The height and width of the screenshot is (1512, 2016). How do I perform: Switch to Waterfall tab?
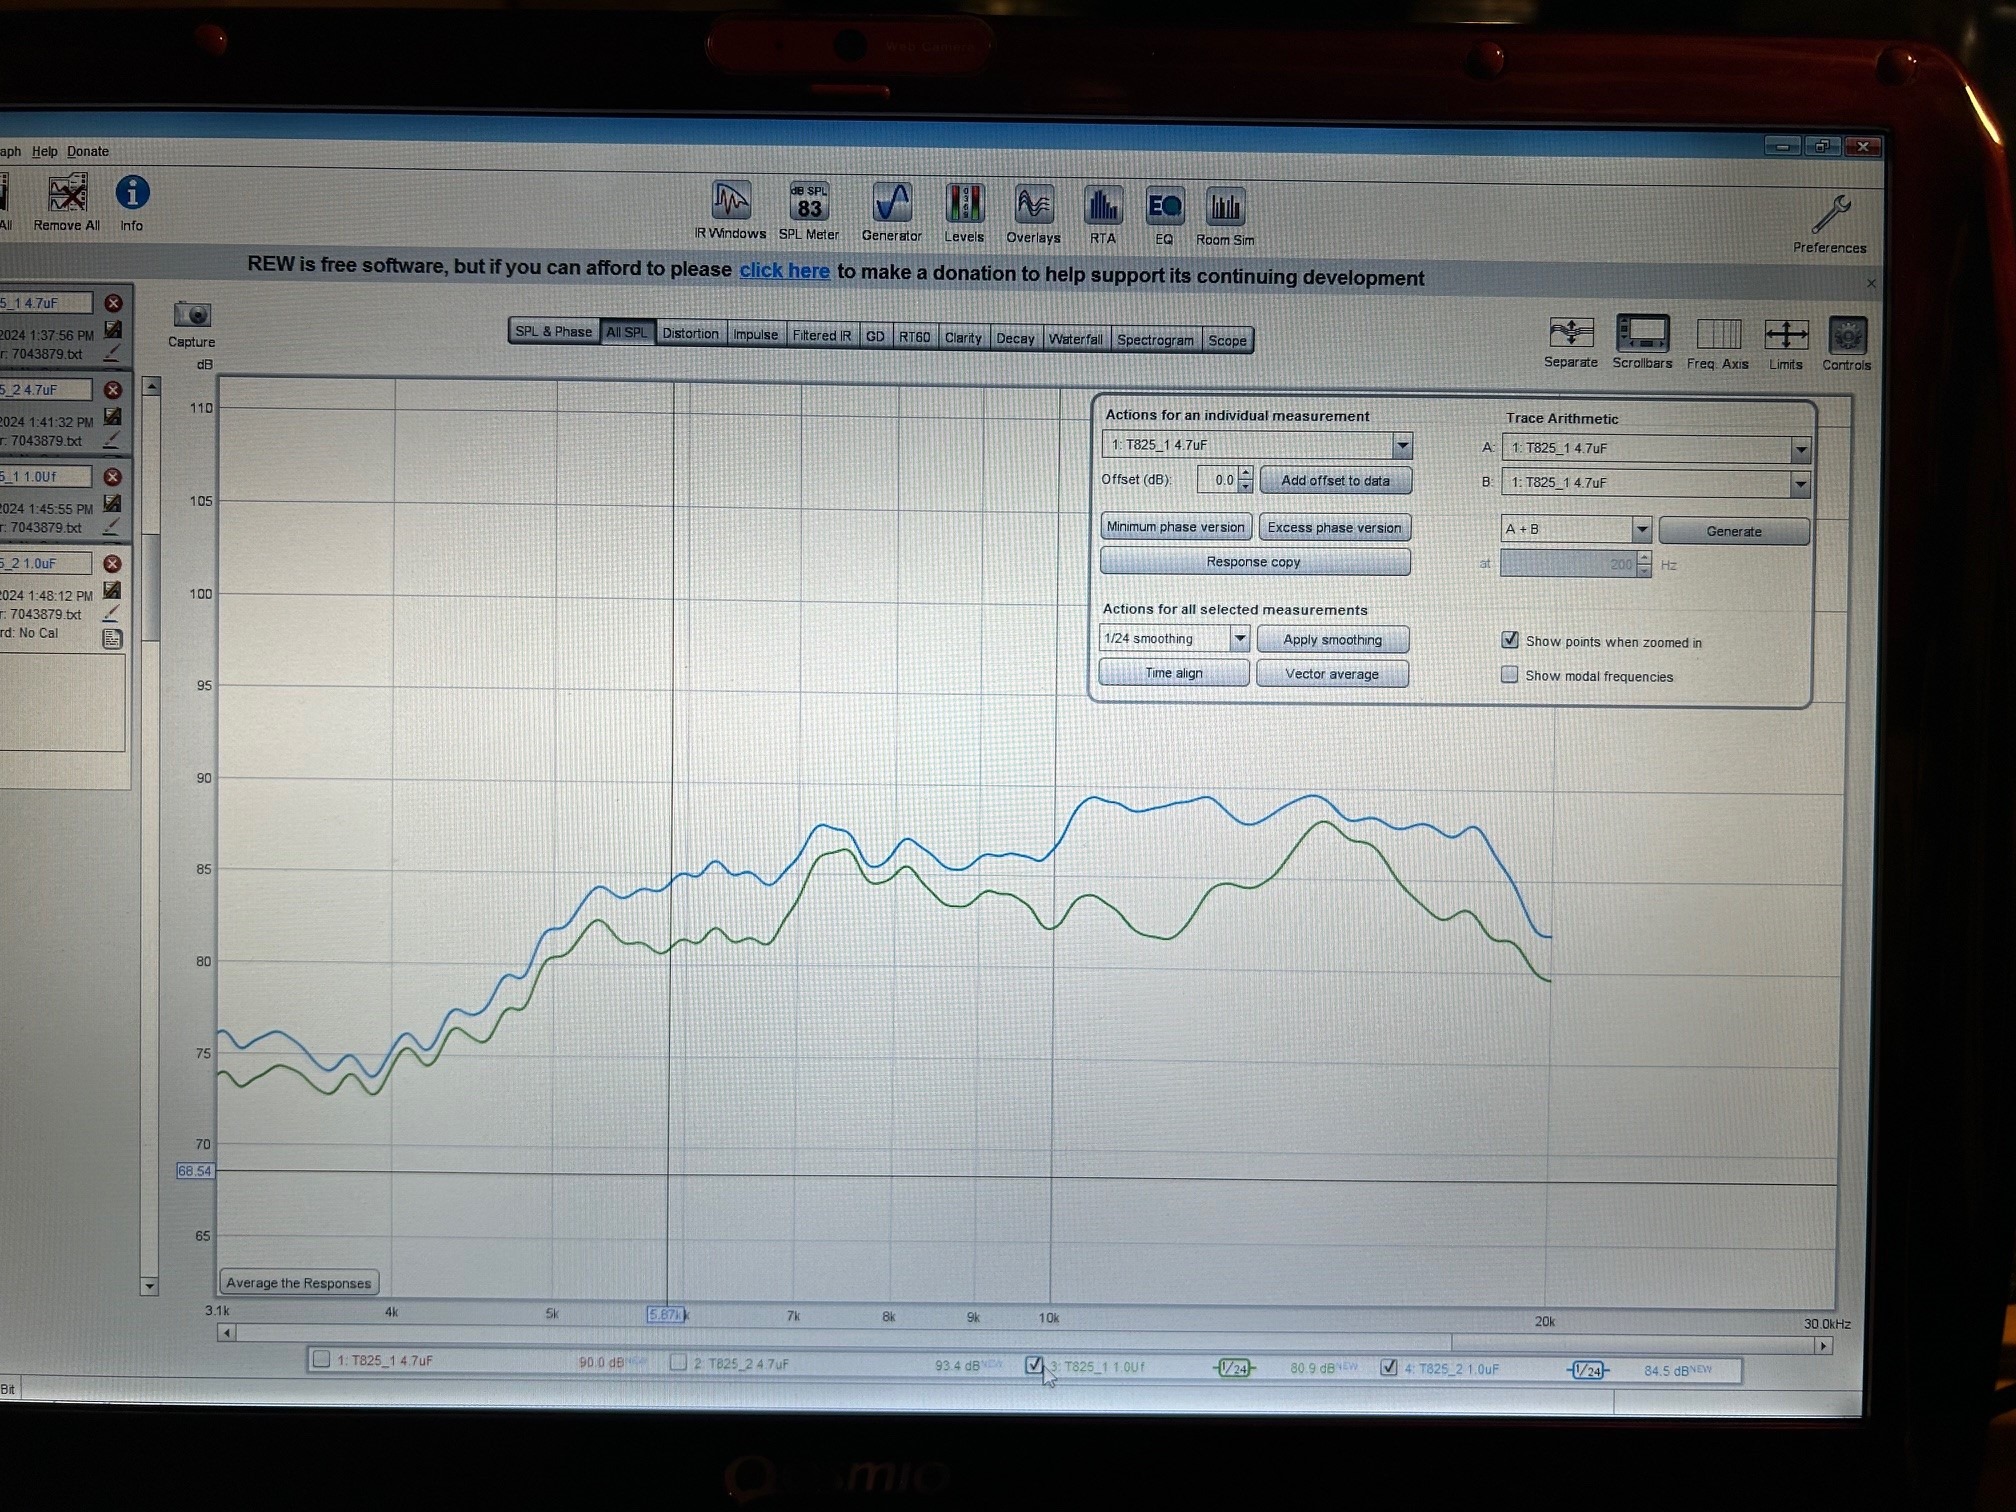[x=1075, y=339]
